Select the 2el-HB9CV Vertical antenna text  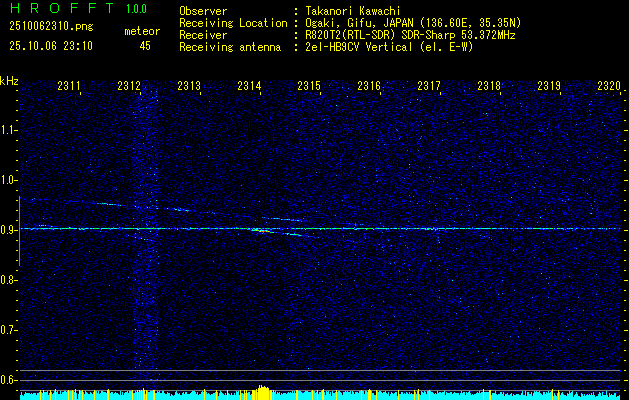coord(389,47)
